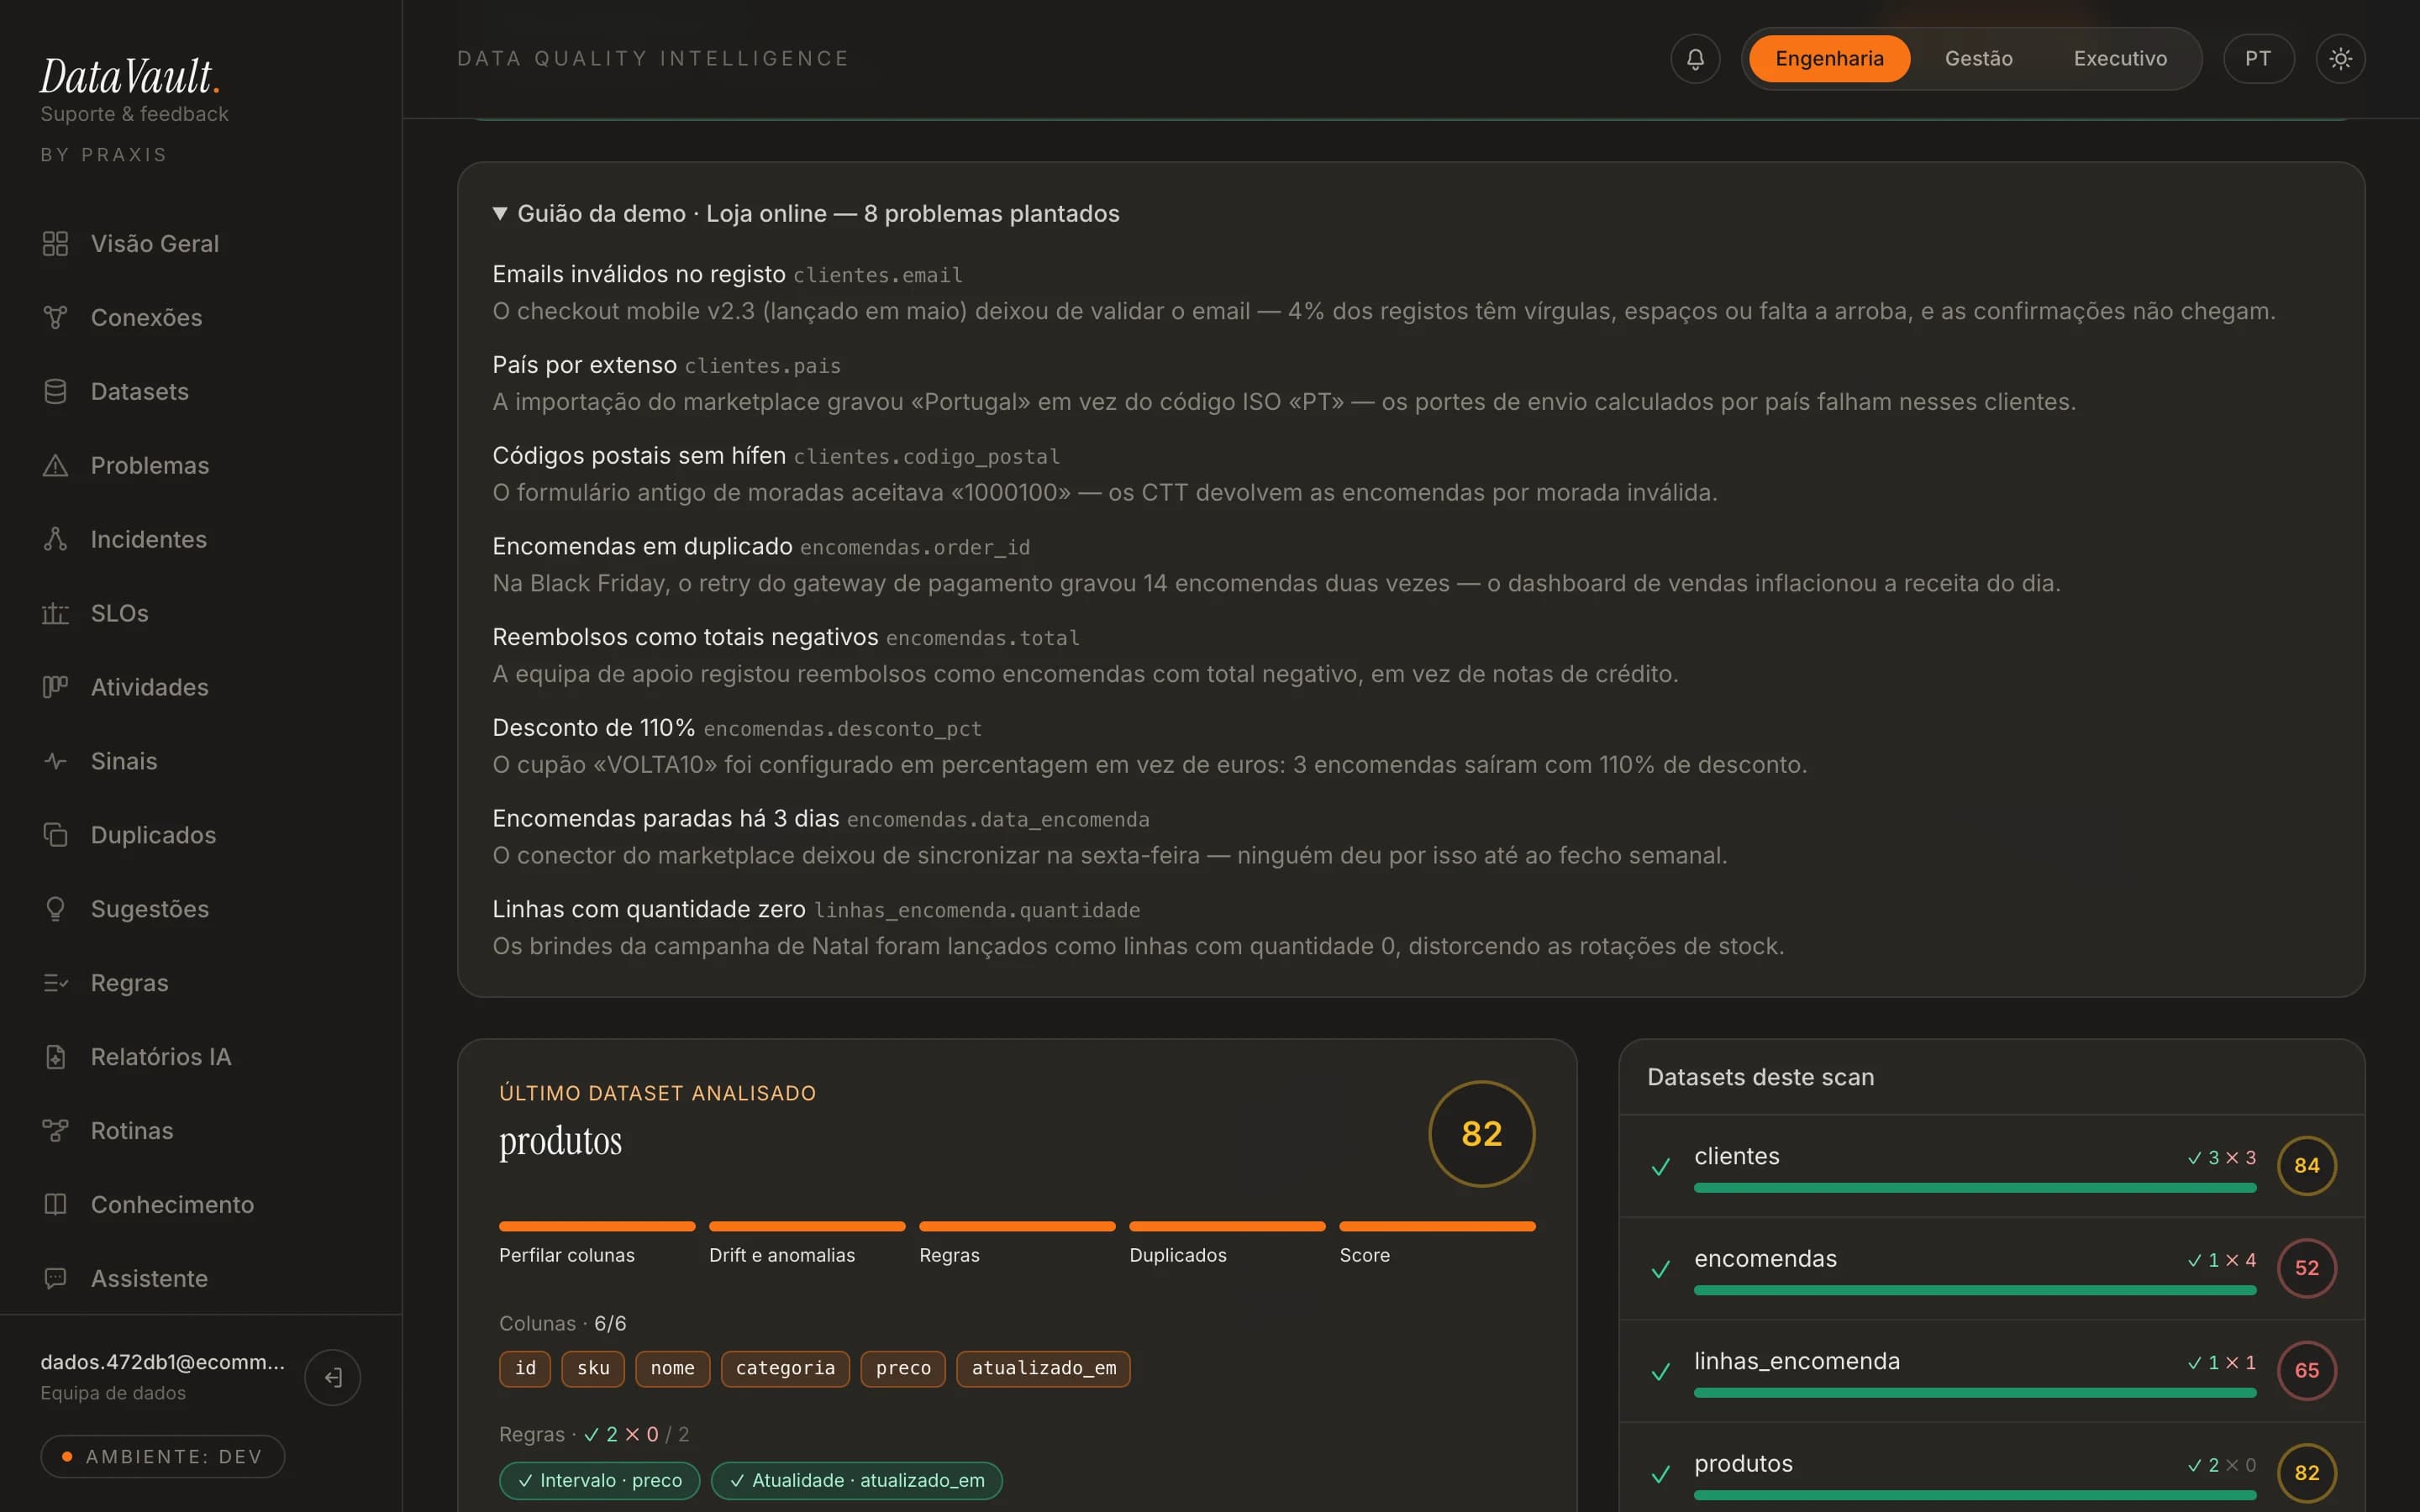Screen dimensions: 2420x1512
Task: Collapse the Guião da demo section
Action: click(806, 214)
